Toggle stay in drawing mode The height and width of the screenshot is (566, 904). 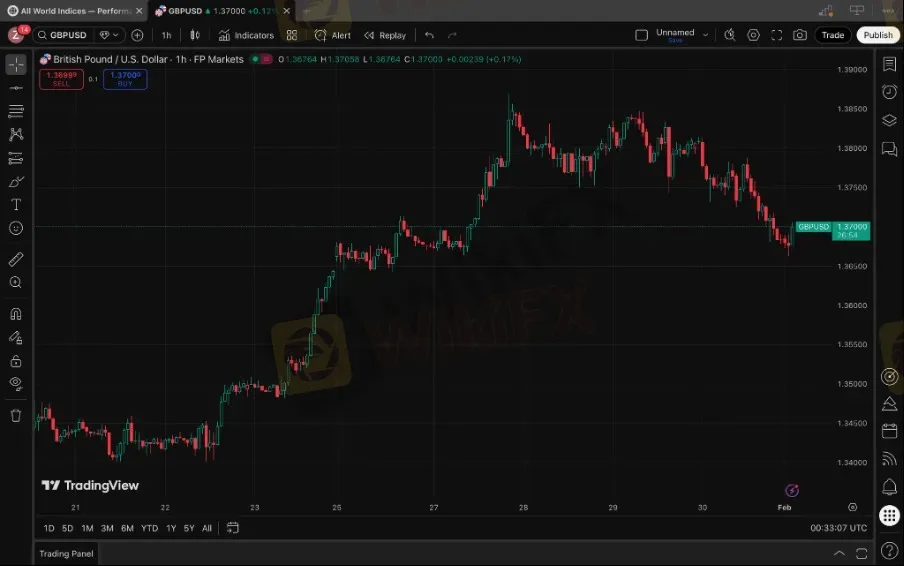point(16,338)
